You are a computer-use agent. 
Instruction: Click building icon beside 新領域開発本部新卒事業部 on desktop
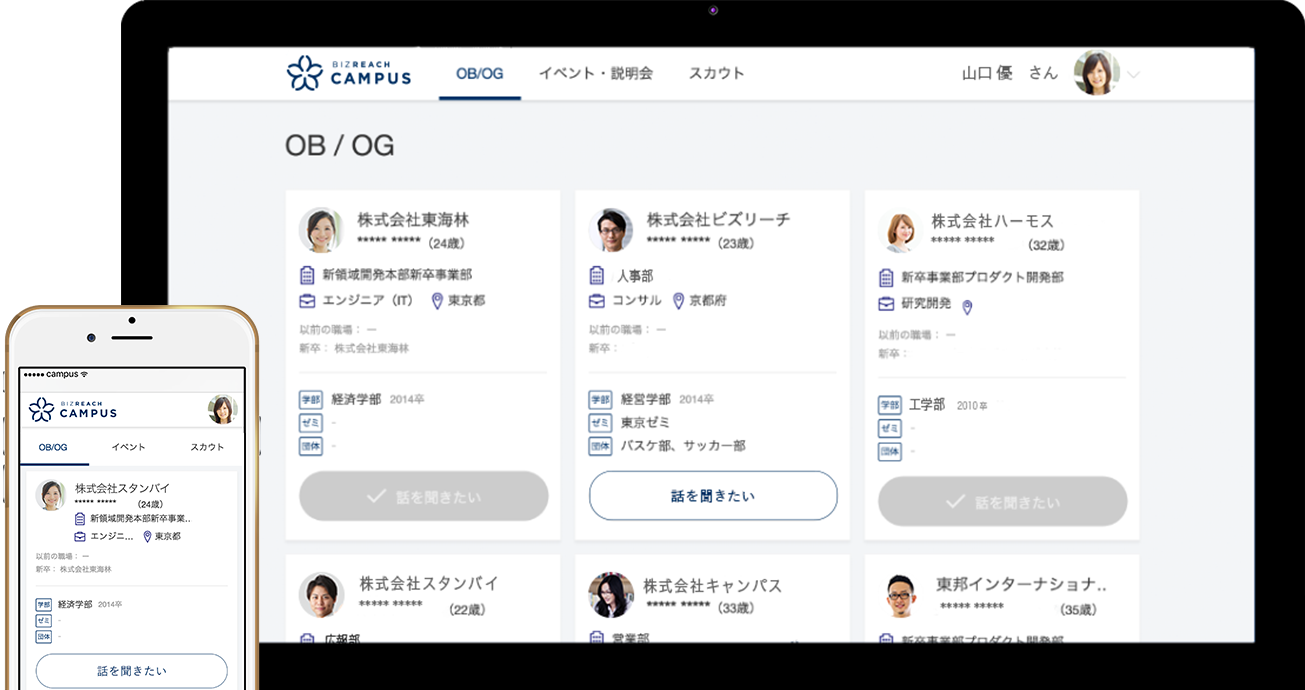click(308, 275)
